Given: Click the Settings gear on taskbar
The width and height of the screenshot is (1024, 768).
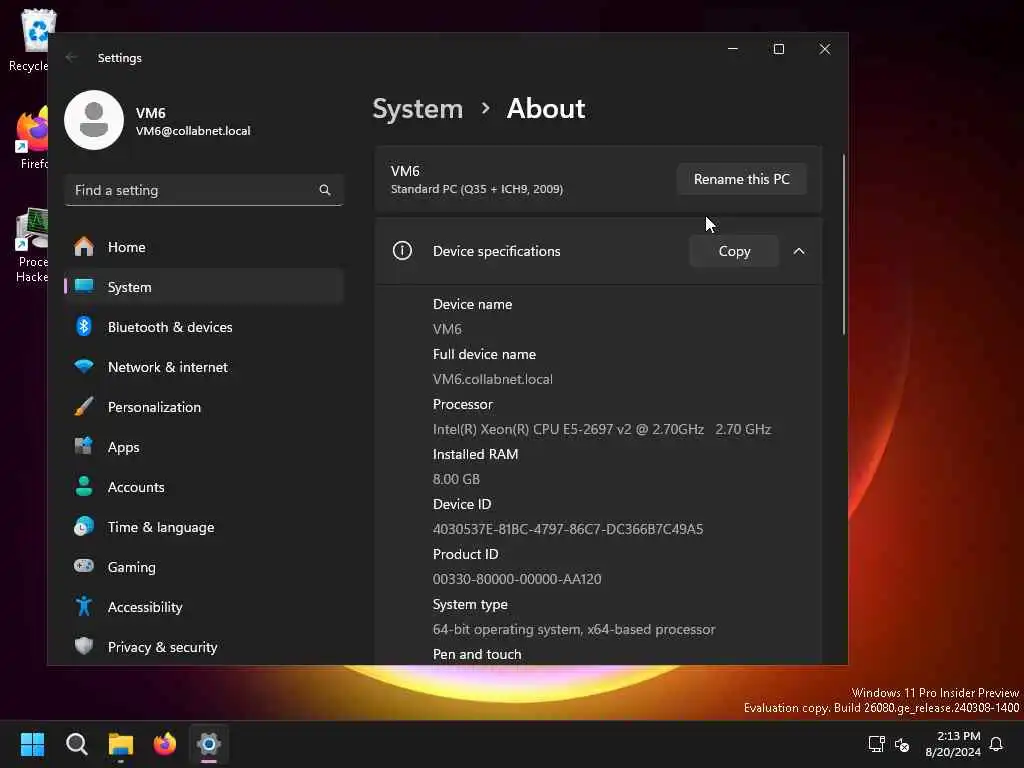Looking at the screenshot, I should tap(209, 744).
